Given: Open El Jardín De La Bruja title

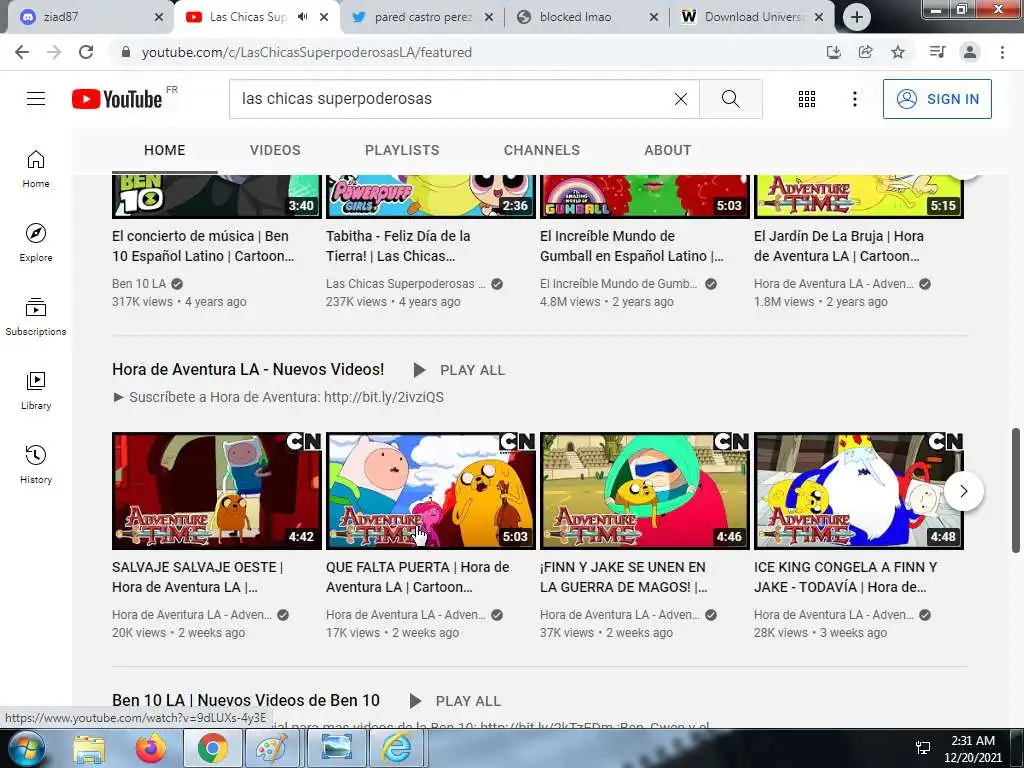Looking at the screenshot, I should pos(839,246).
